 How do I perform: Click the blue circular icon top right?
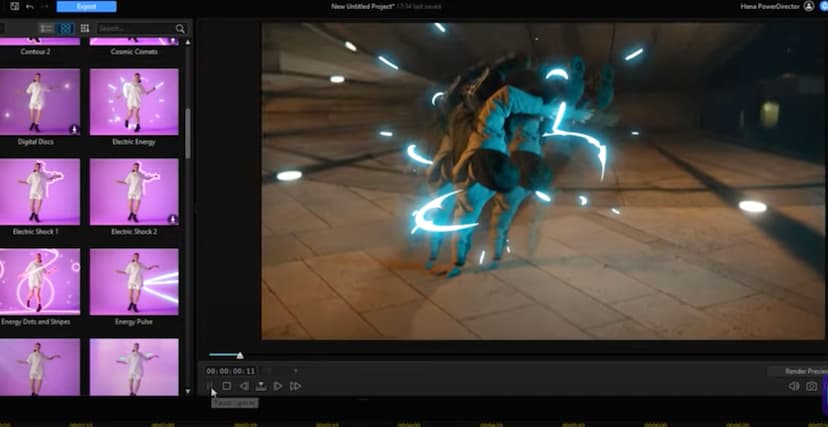tap(824, 6)
